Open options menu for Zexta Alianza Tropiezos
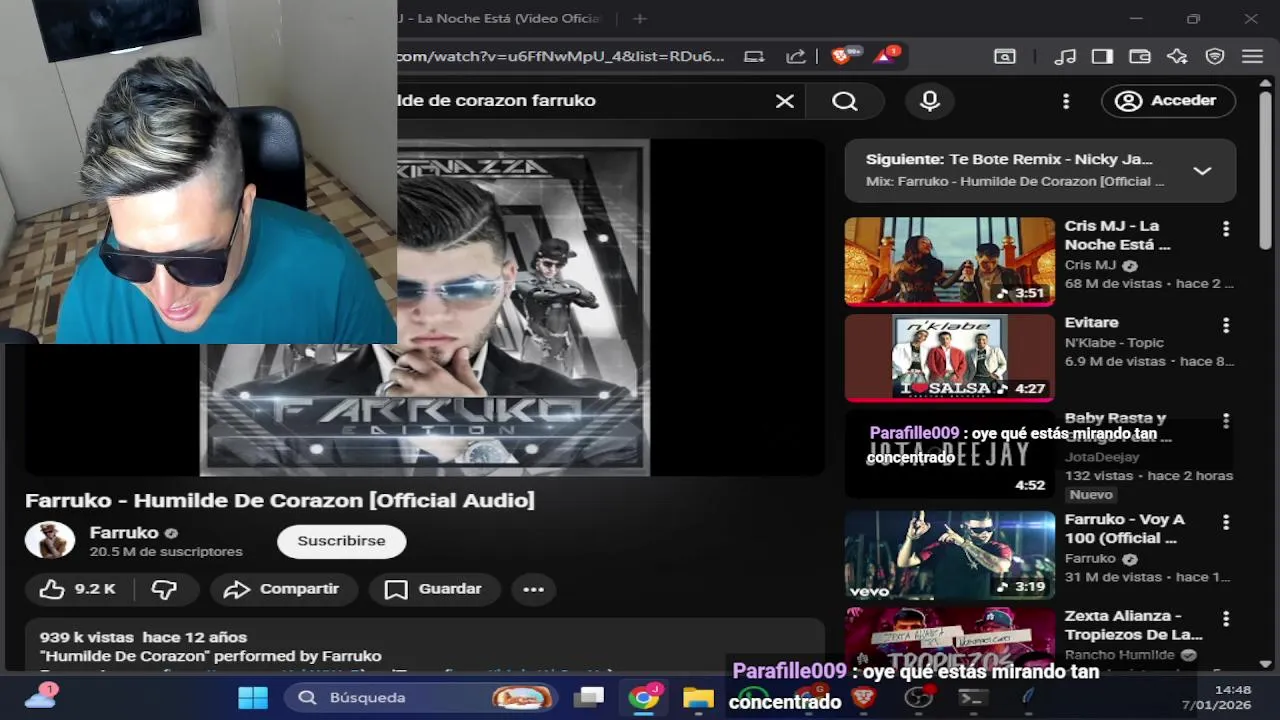Viewport: 1280px width, 720px height. (1226, 619)
